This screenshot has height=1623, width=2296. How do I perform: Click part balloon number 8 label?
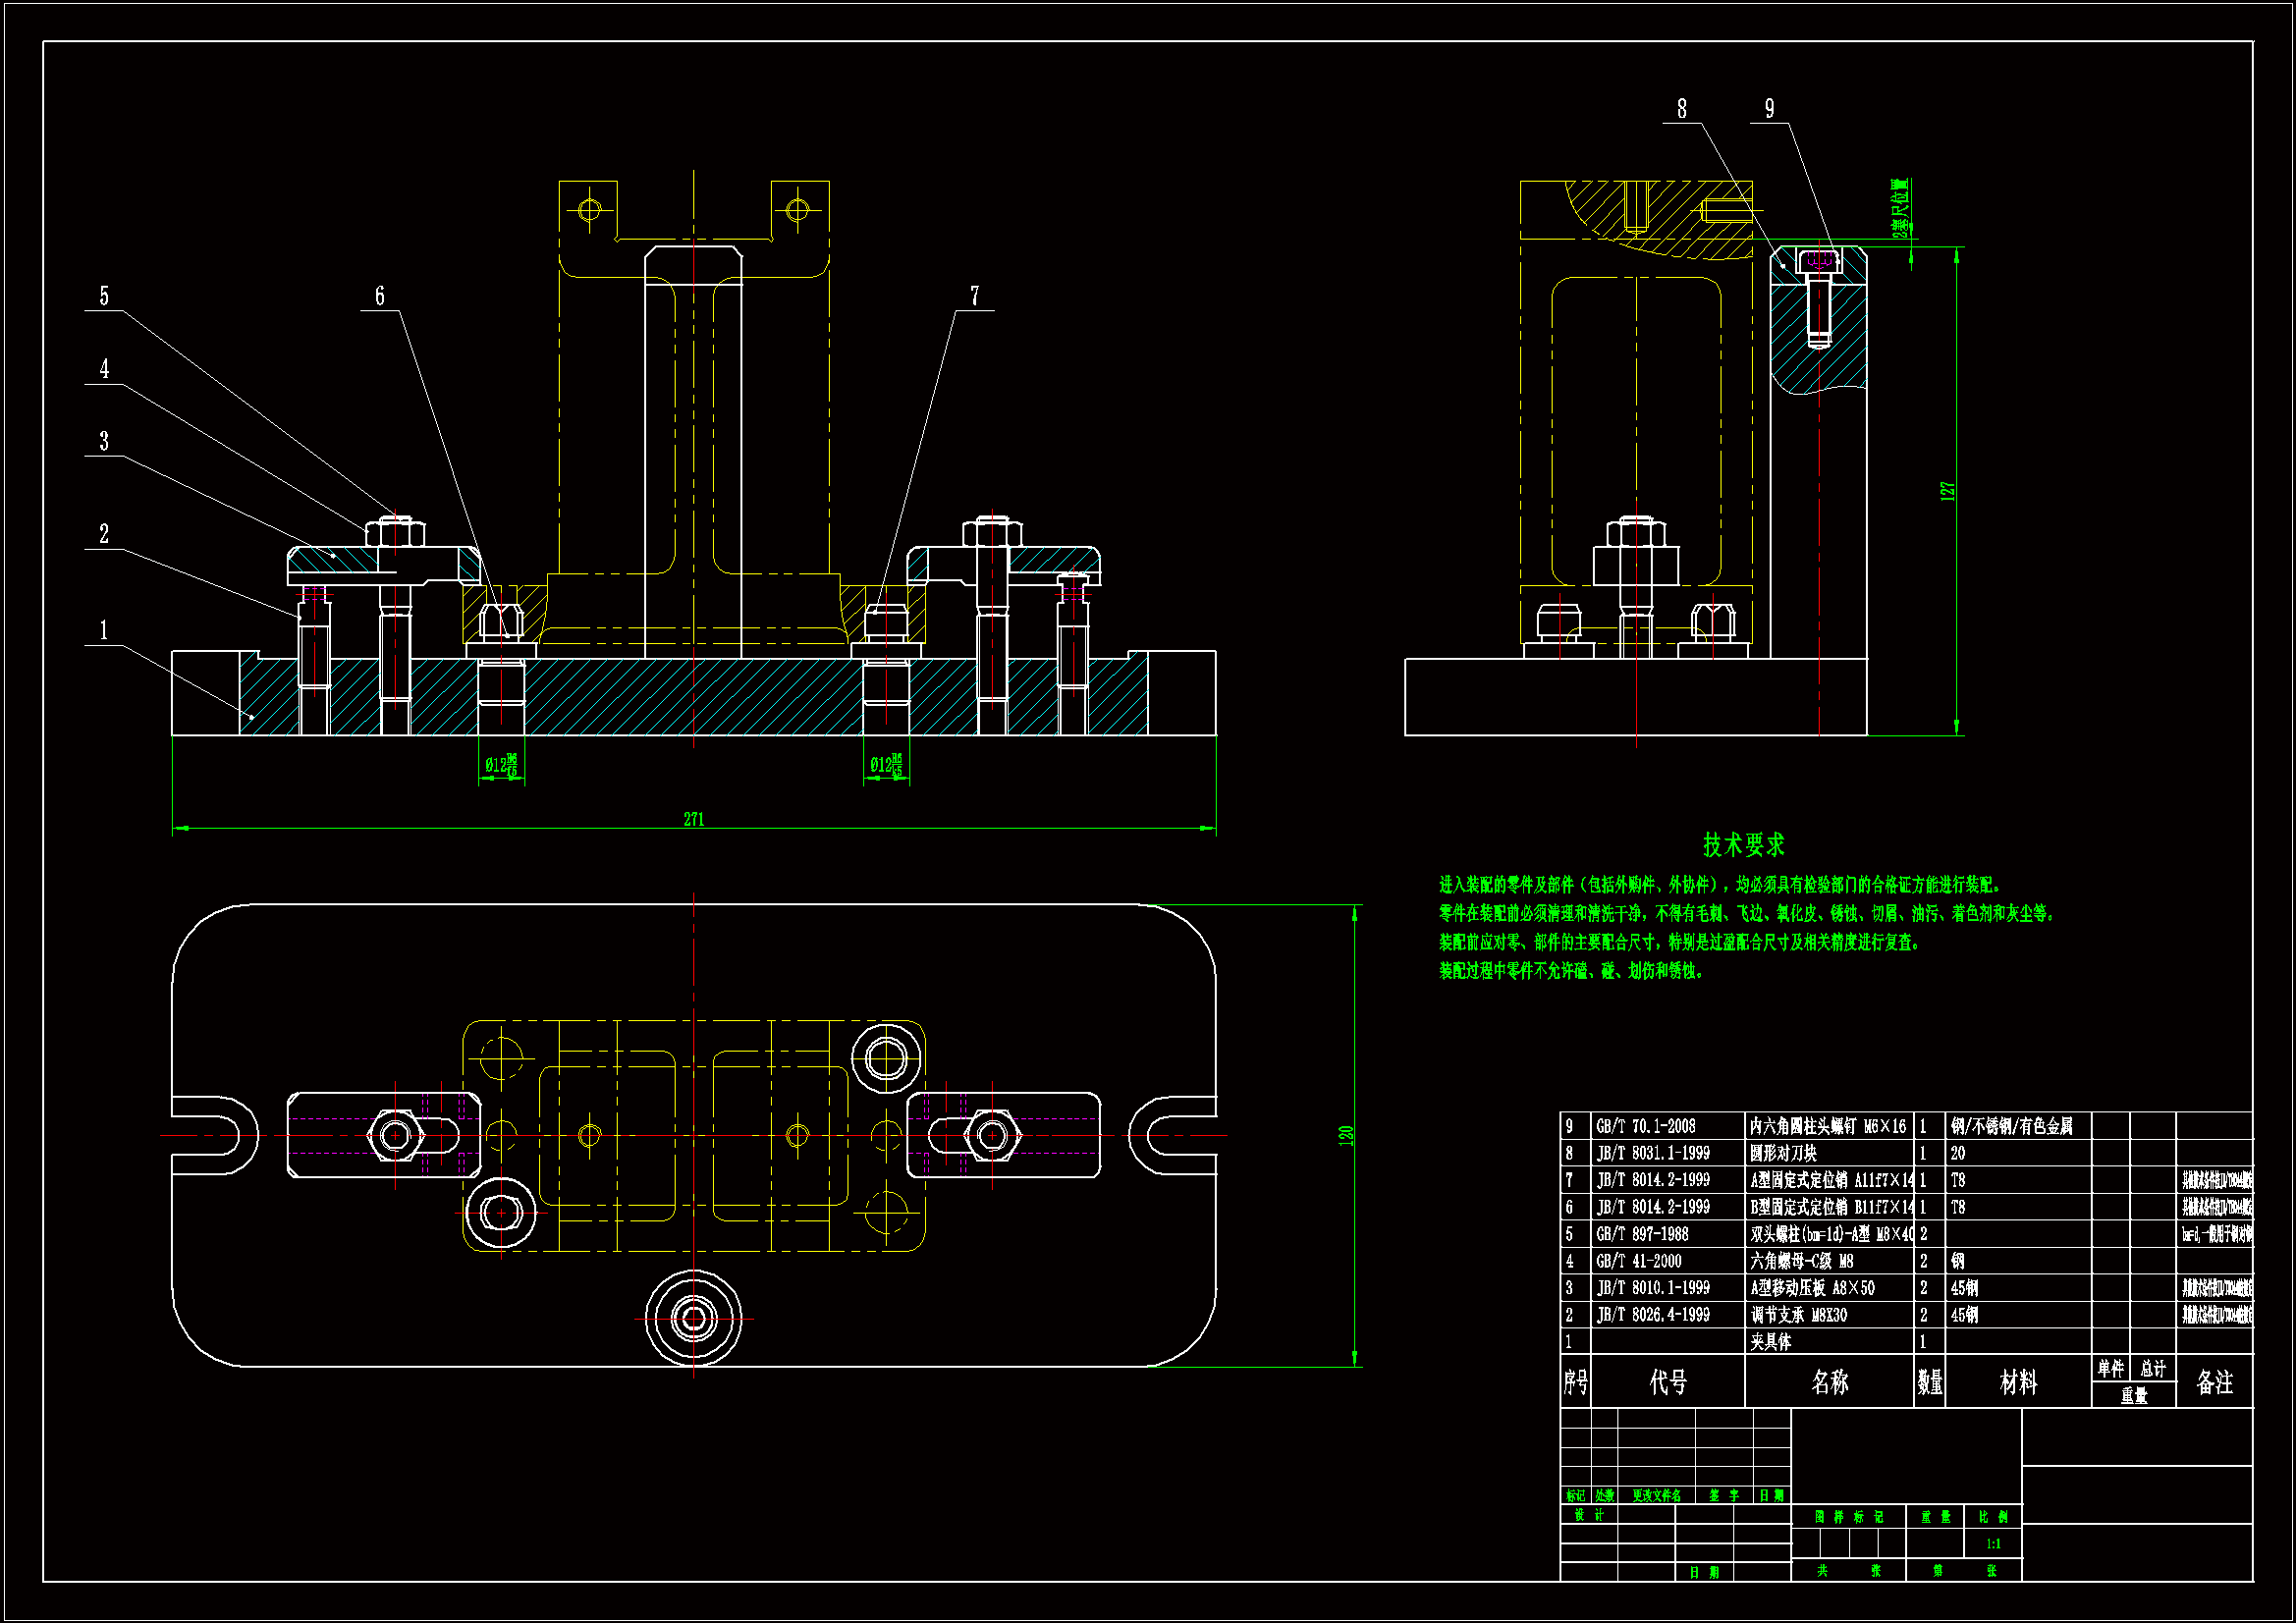(1682, 109)
